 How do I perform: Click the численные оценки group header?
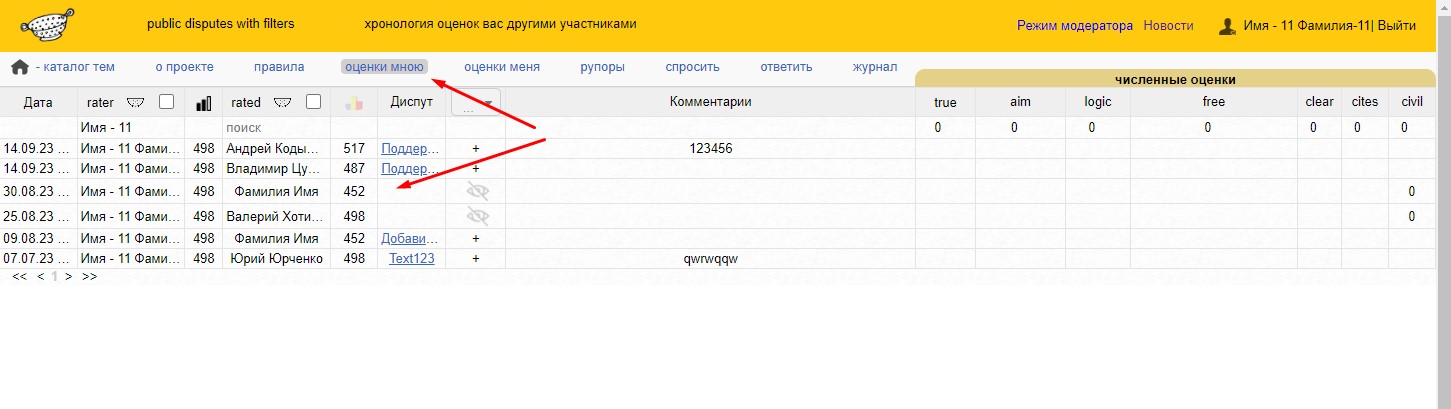click(x=1175, y=79)
